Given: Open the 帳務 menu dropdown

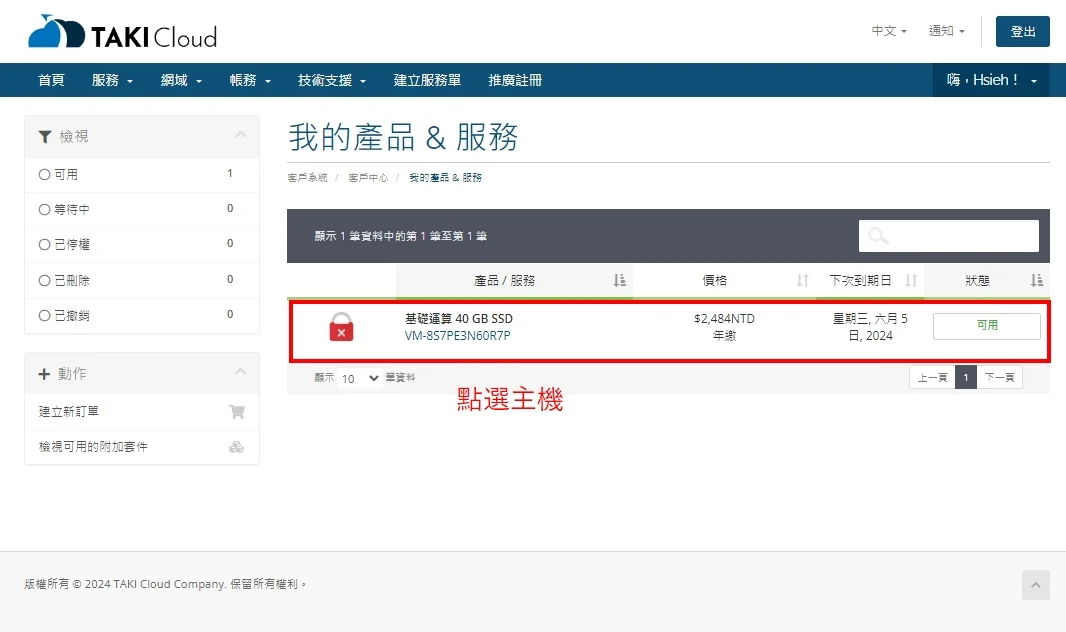Looking at the screenshot, I should click(x=250, y=80).
